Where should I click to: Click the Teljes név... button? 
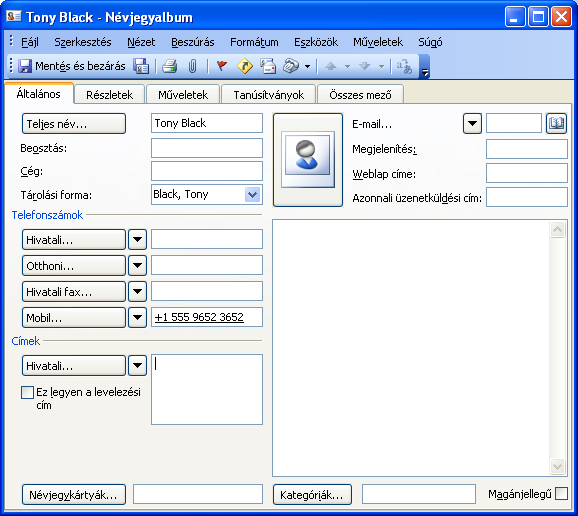pos(74,124)
